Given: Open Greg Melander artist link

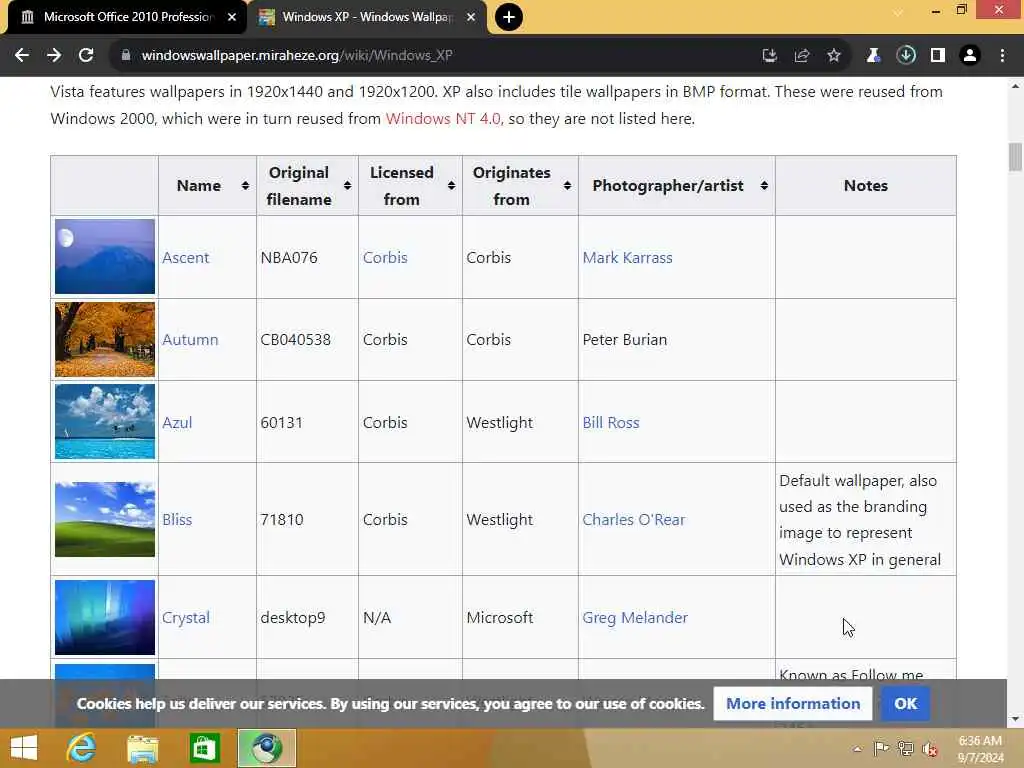Looking at the screenshot, I should tap(635, 618).
